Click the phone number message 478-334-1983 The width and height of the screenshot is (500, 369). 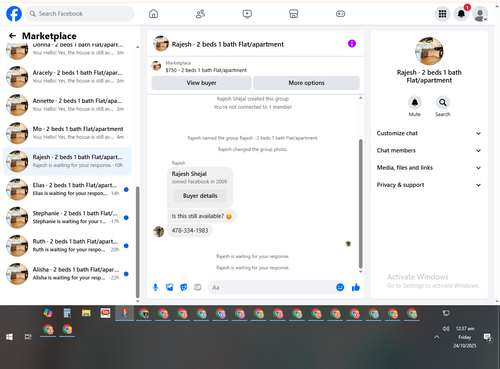pos(190,230)
